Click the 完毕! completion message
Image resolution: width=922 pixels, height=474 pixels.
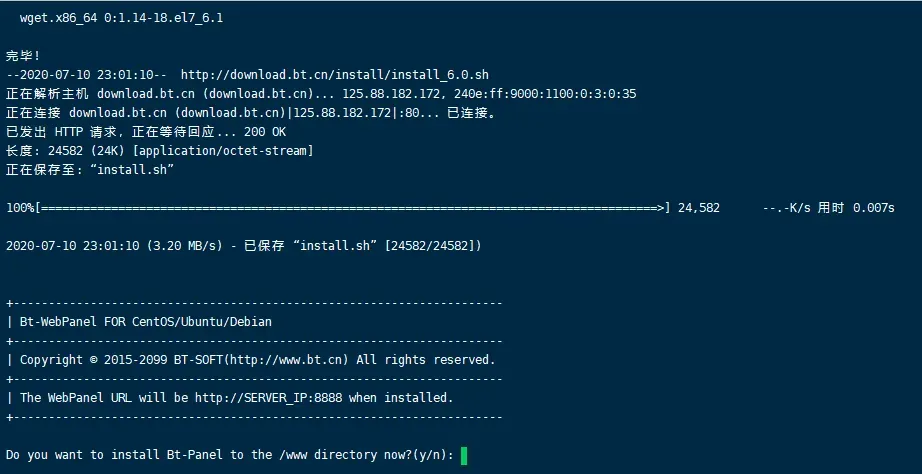coord(24,56)
